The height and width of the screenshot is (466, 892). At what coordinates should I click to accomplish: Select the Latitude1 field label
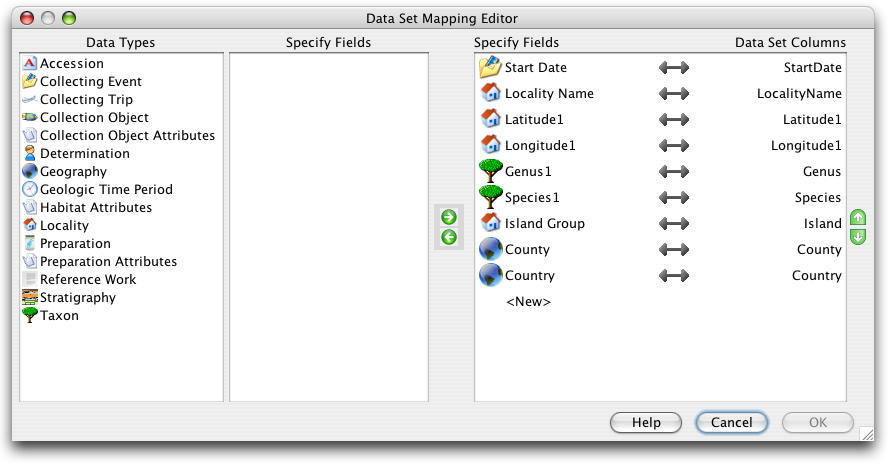pyautogui.click(x=534, y=119)
